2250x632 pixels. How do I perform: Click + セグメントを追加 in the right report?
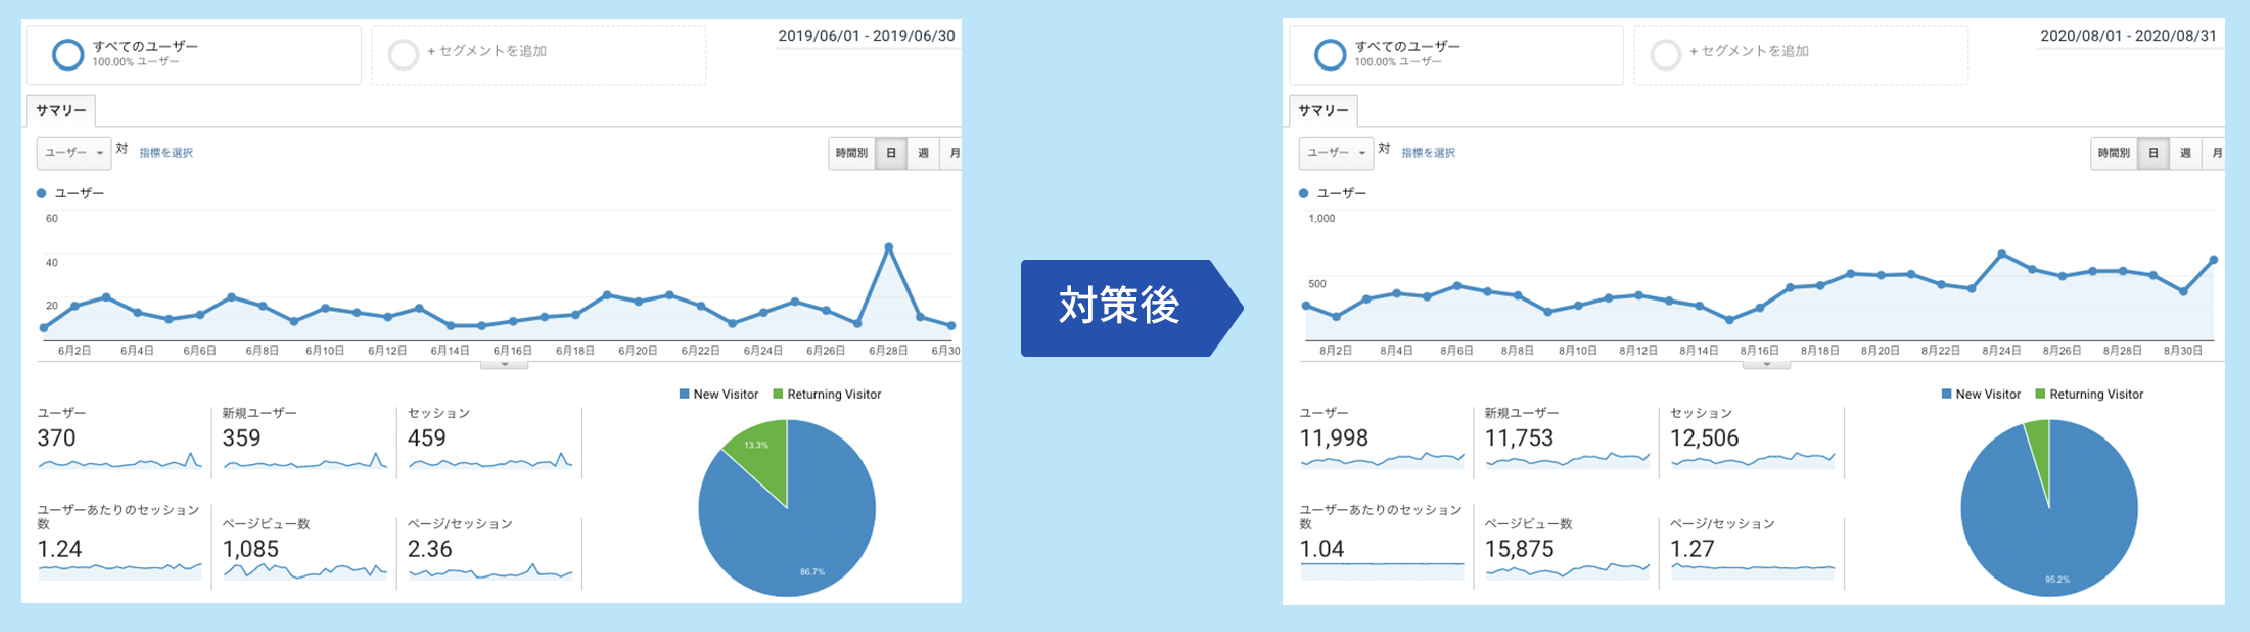tap(1749, 51)
